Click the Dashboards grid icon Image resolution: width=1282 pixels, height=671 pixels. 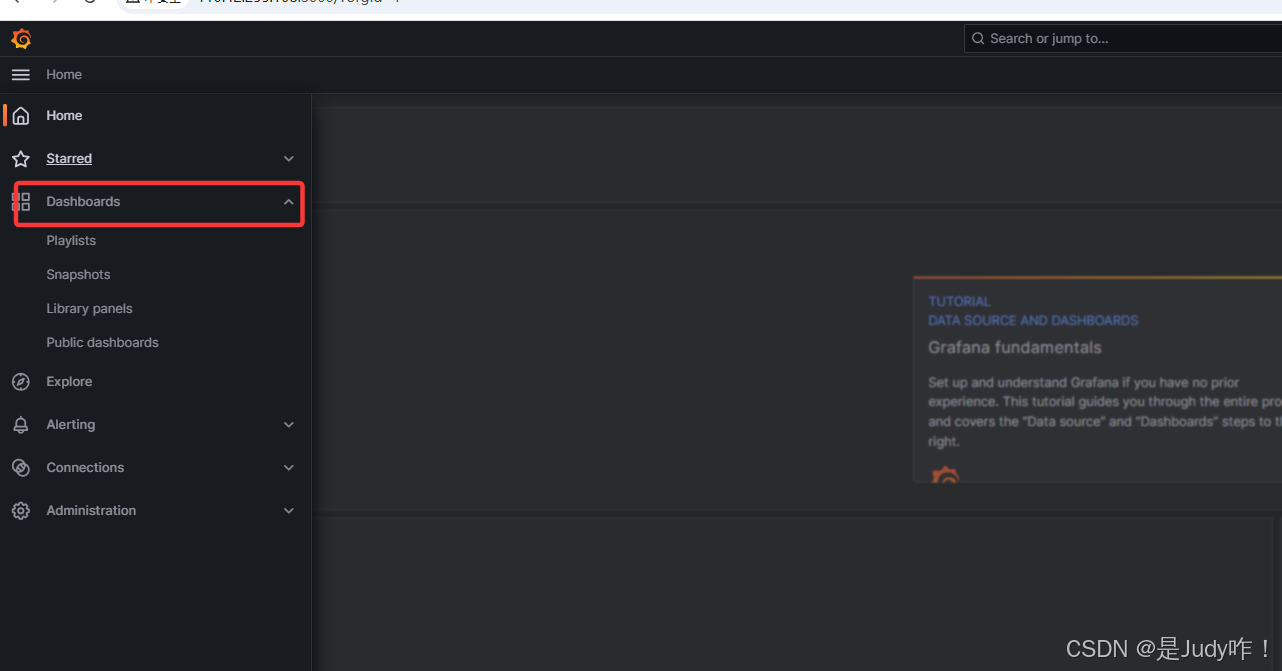[20, 202]
